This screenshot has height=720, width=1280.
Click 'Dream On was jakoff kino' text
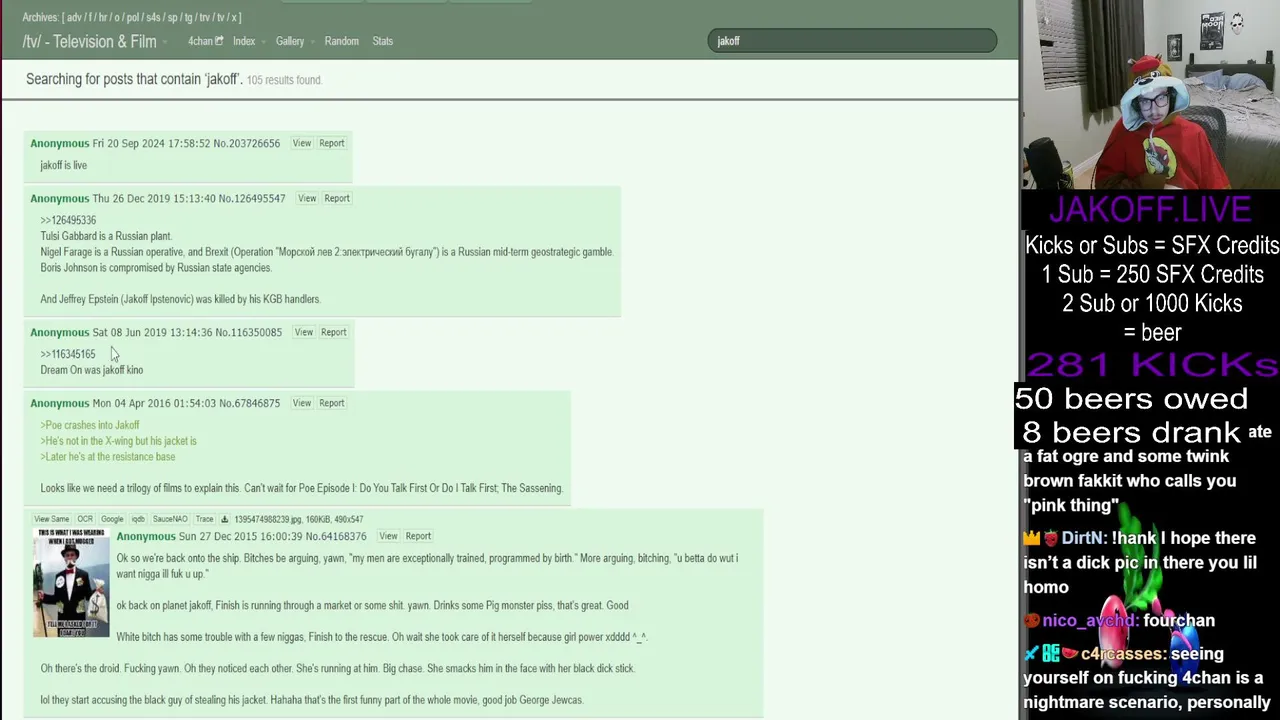coord(91,370)
